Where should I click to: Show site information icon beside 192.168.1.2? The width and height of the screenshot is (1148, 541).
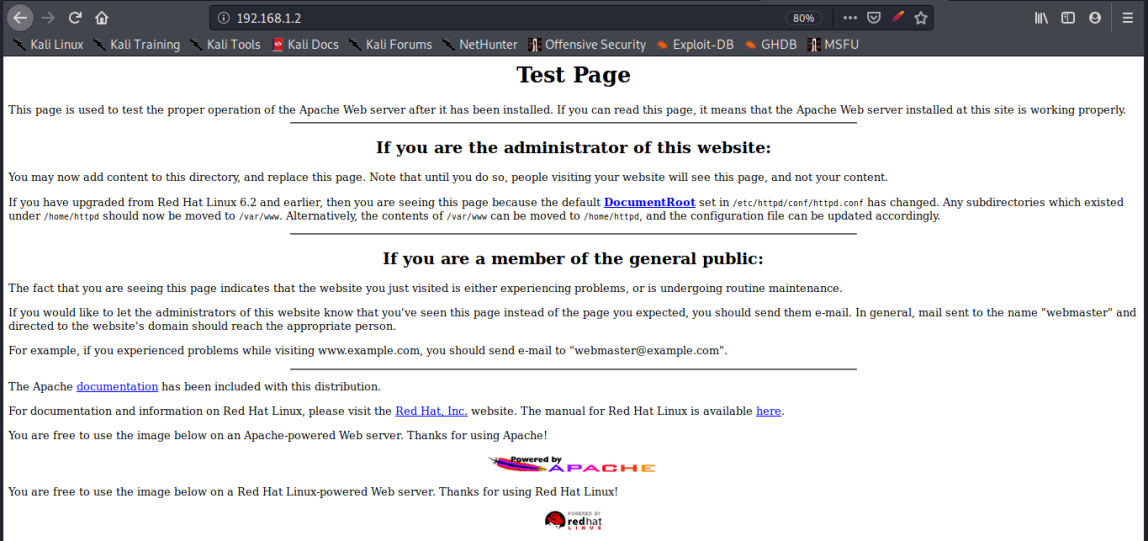coord(223,18)
